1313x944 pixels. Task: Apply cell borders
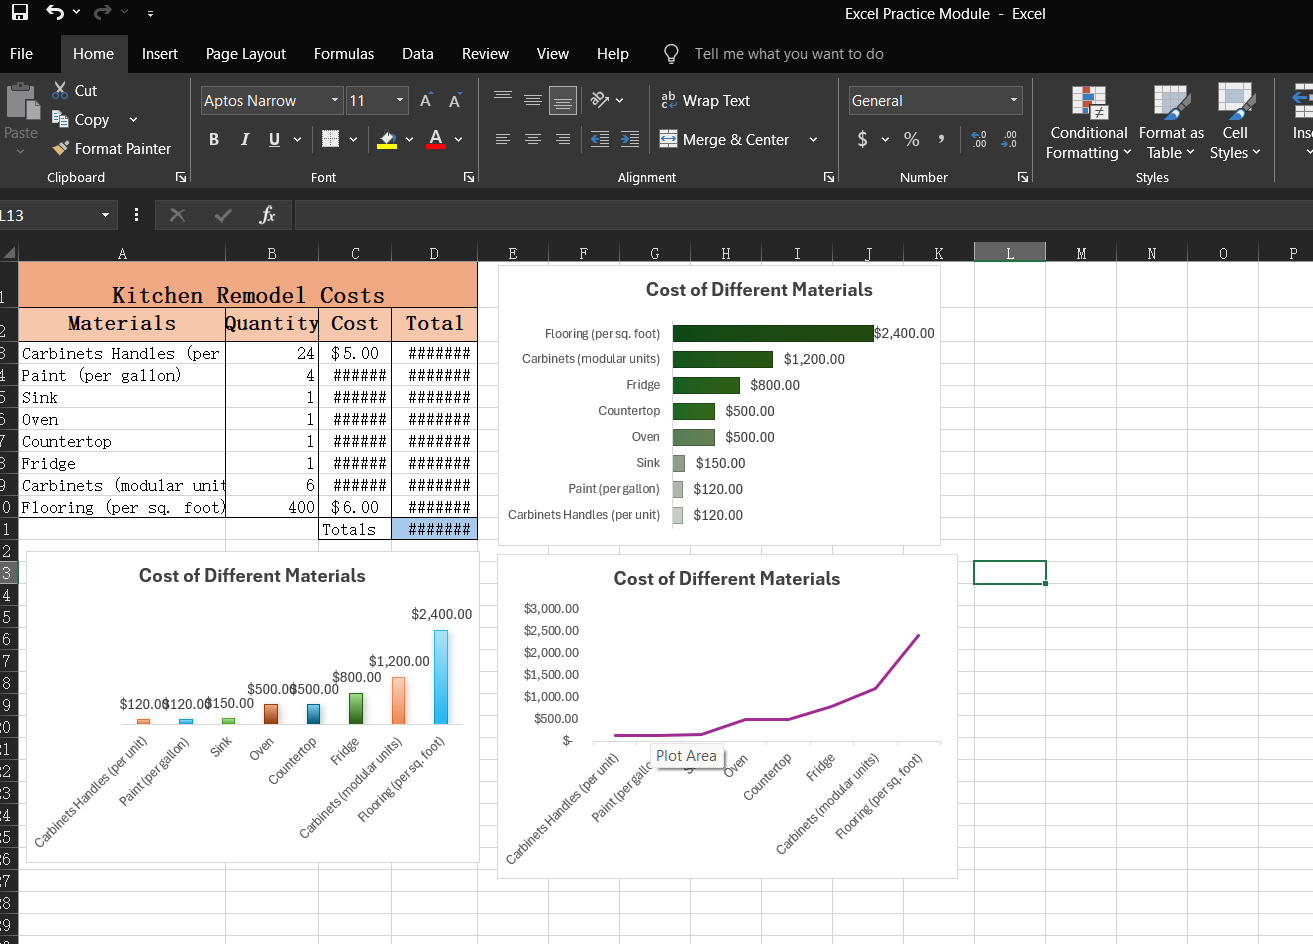[x=330, y=139]
